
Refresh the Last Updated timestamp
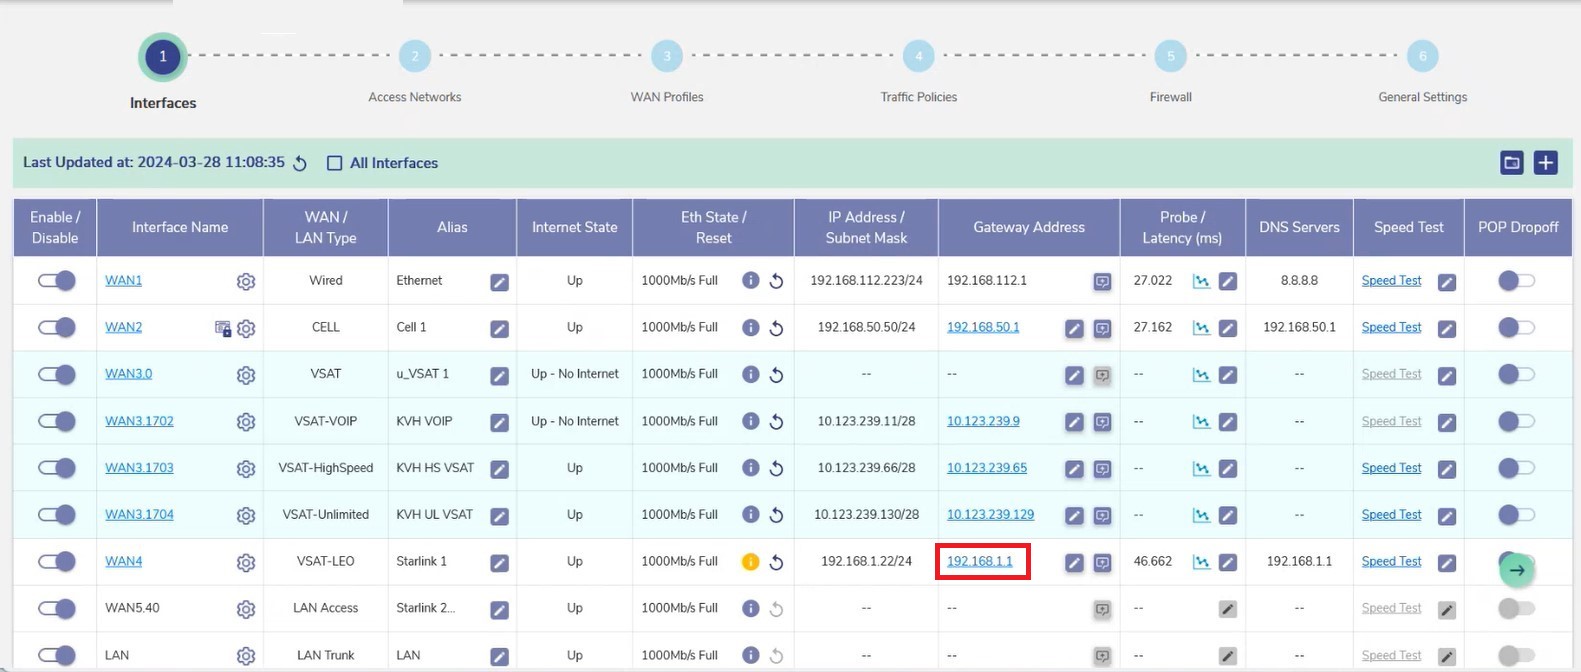click(x=300, y=163)
